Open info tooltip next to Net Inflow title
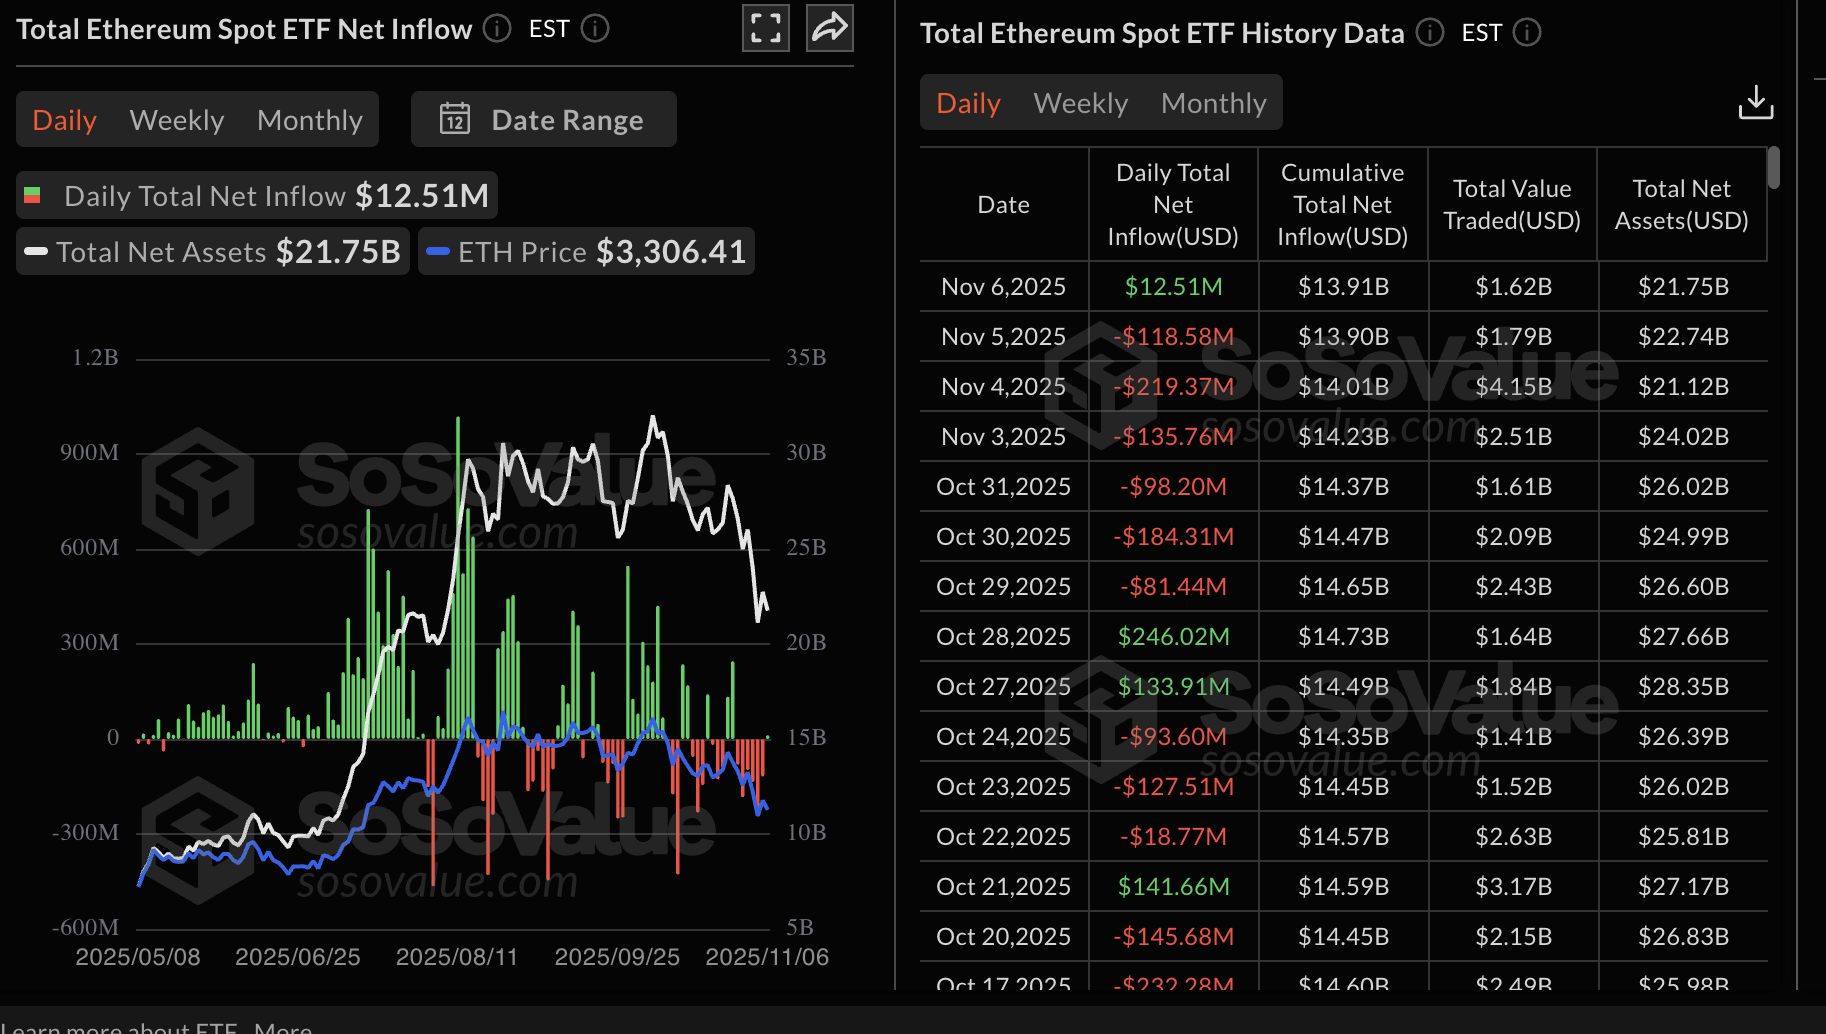The width and height of the screenshot is (1826, 1034). tap(496, 29)
